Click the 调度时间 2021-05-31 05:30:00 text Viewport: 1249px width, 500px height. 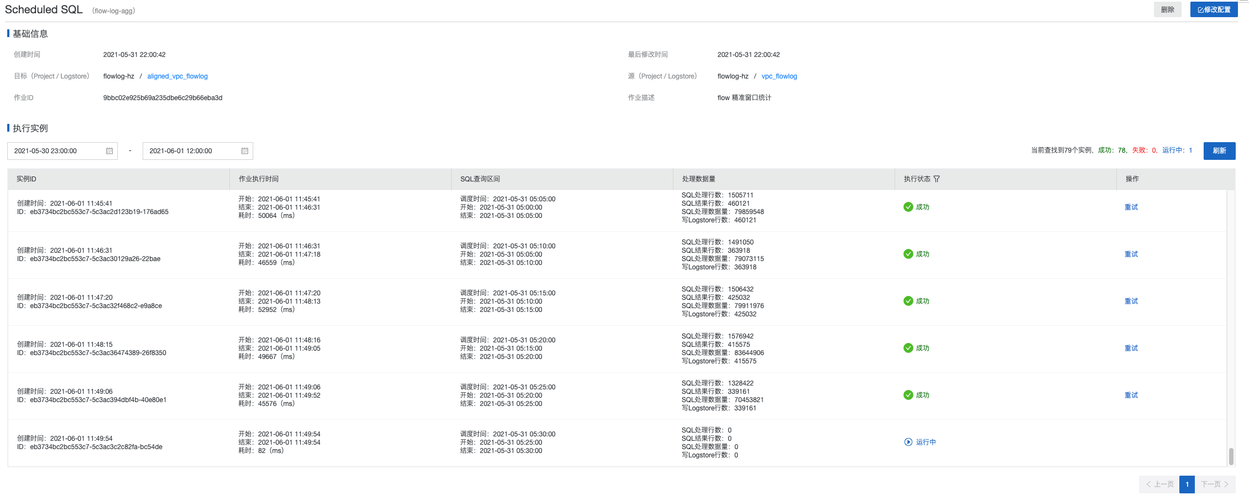click(x=508, y=434)
